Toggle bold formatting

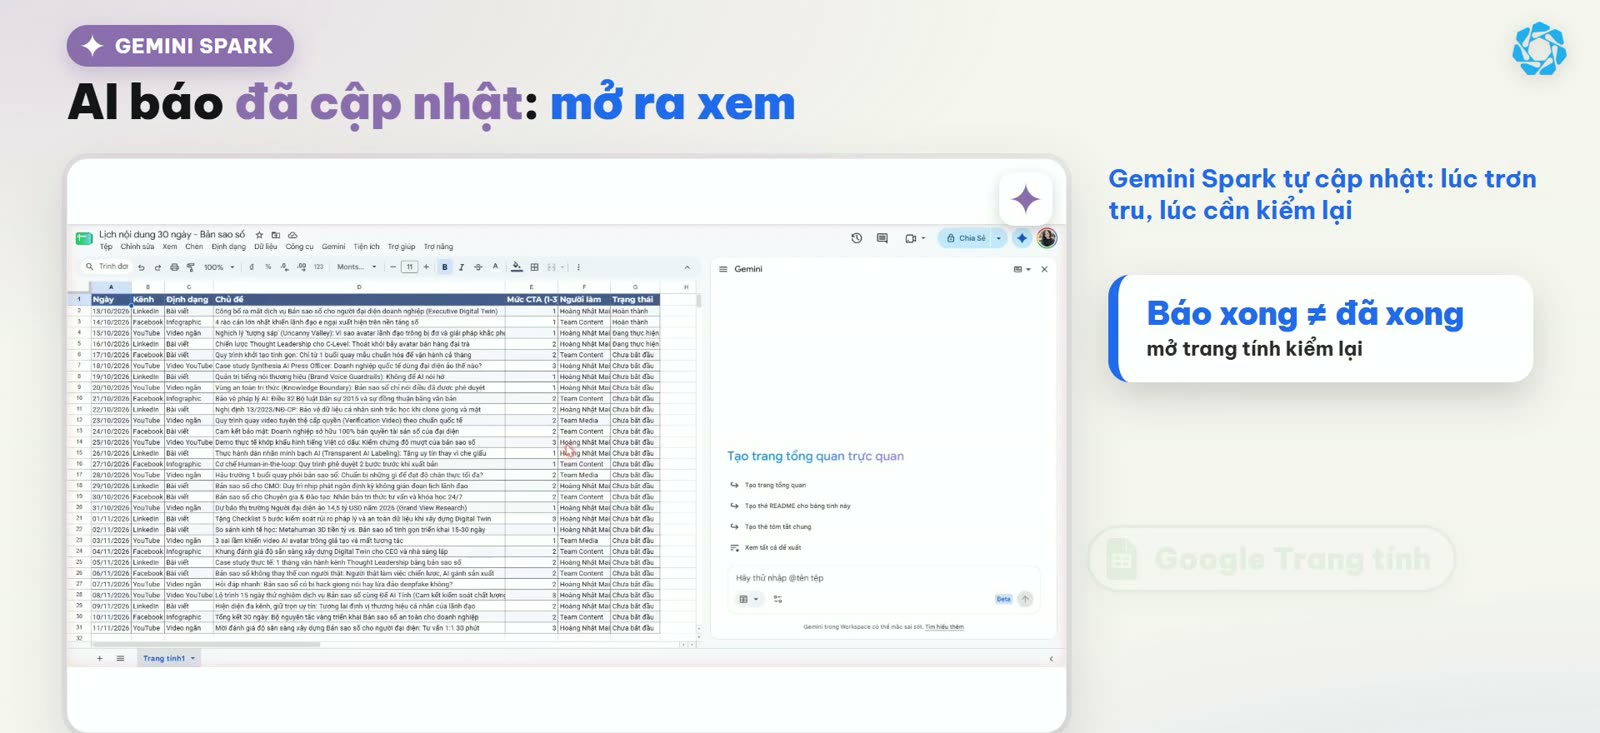445,267
